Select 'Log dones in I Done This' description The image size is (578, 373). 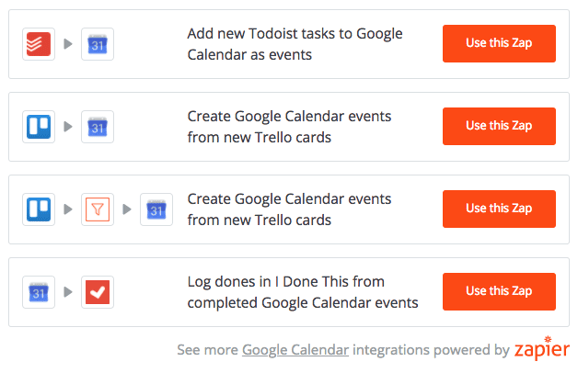303,292
